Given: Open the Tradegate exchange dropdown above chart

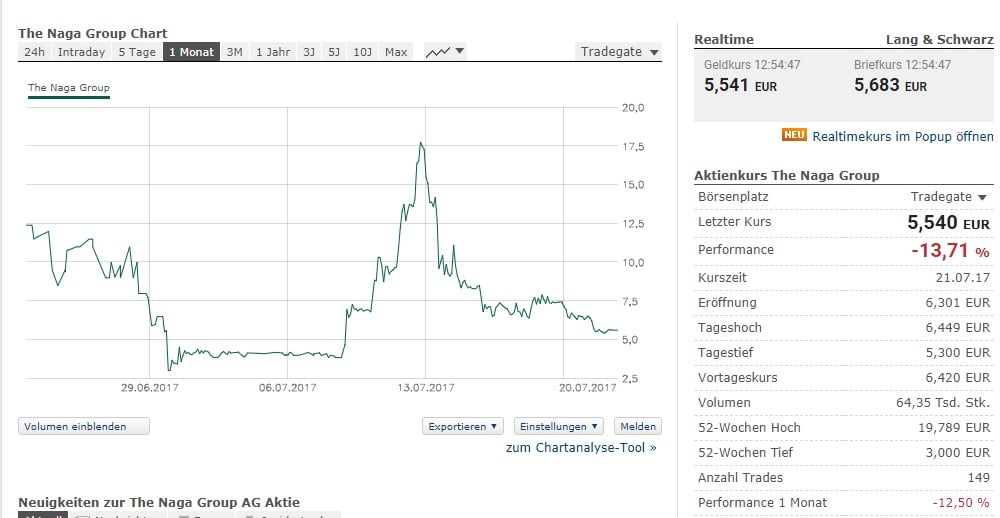Looking at the screenshot, I should (x=619, y=52).
